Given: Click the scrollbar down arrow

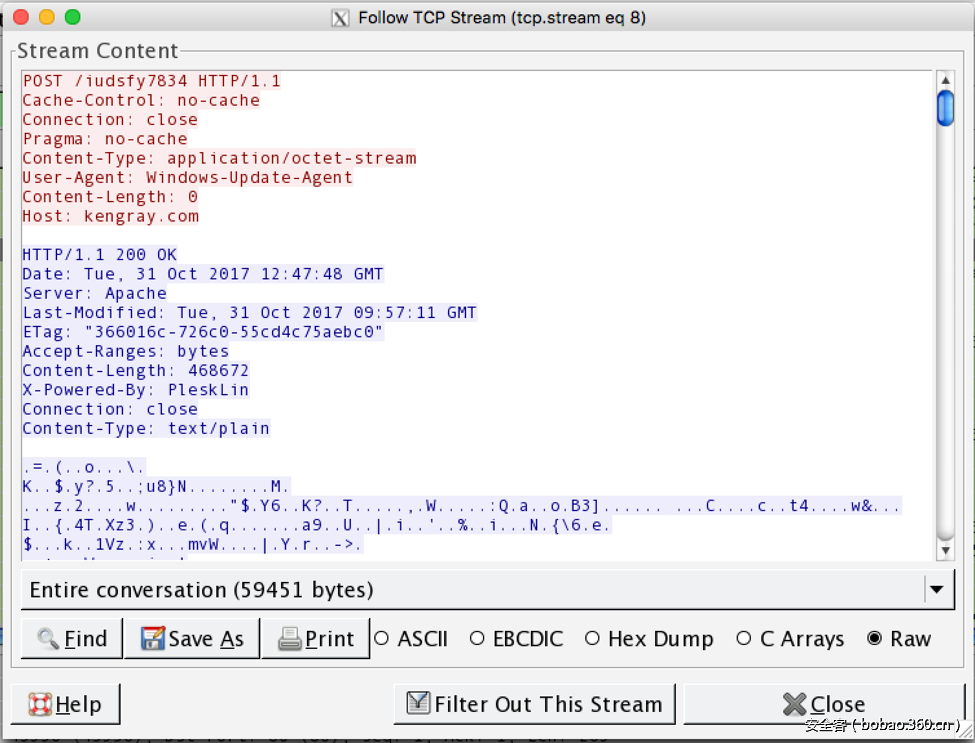Looking at the screenshot, I should click(945, 551).
